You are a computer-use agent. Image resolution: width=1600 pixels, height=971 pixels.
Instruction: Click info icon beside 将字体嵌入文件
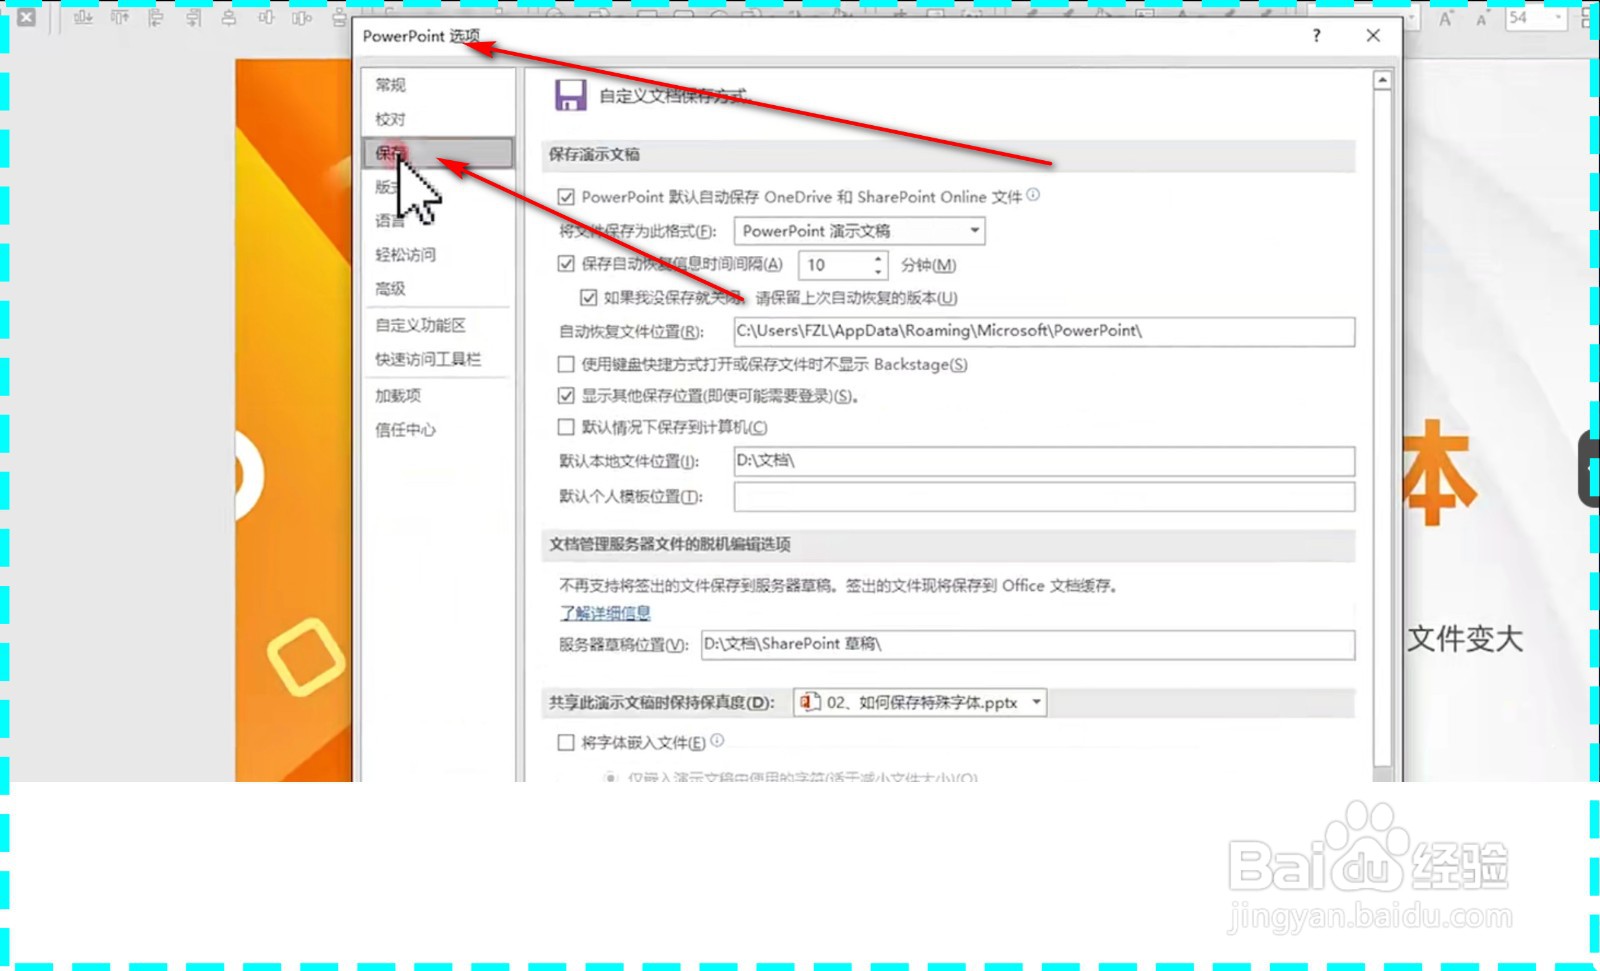[x=717, y=740]
